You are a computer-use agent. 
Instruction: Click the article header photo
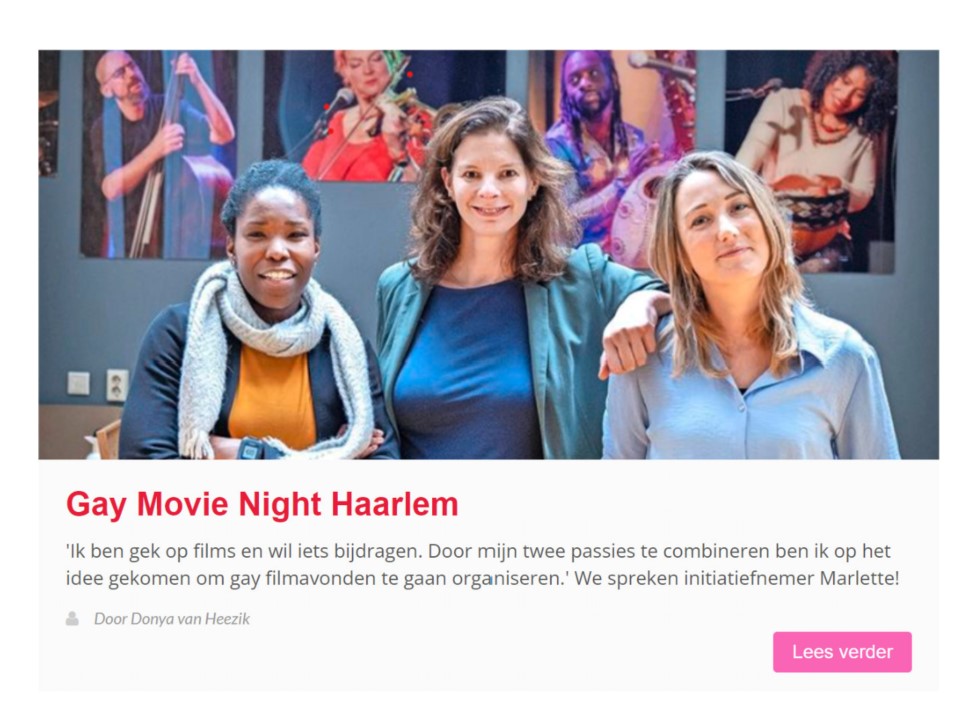(488, 254)
